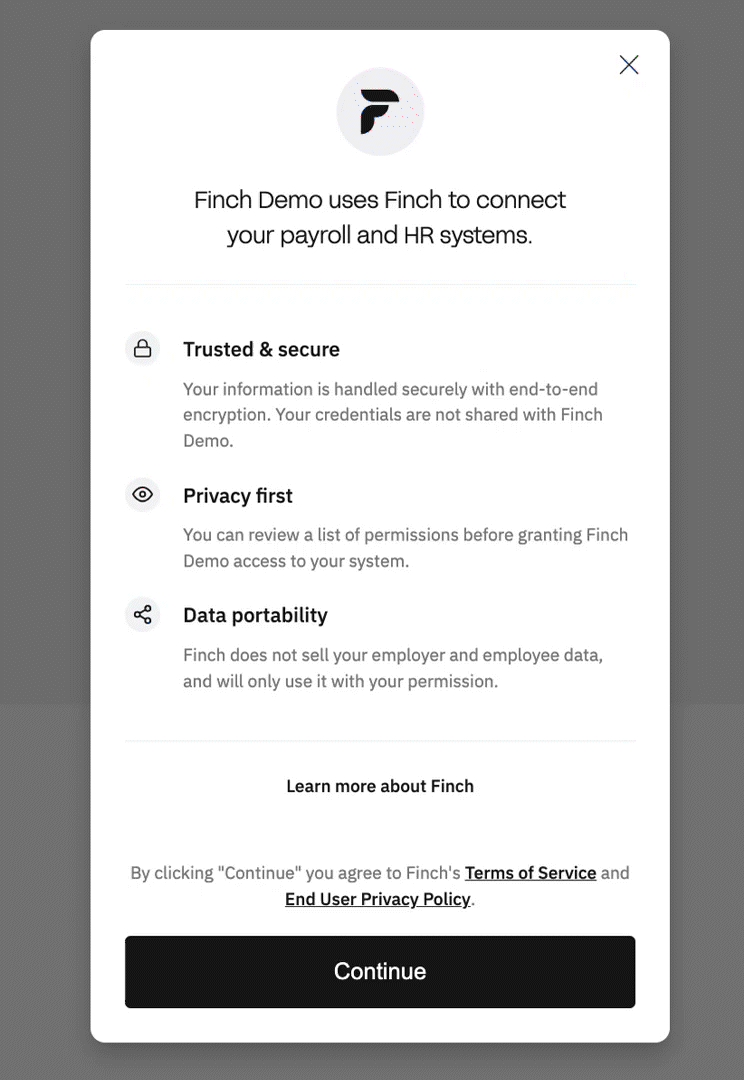Image resolution: width=744 pixels, height=1080 pixels.
Task: Click the permissions review description text
Action: pyautogui.click(x=405, y=548)
